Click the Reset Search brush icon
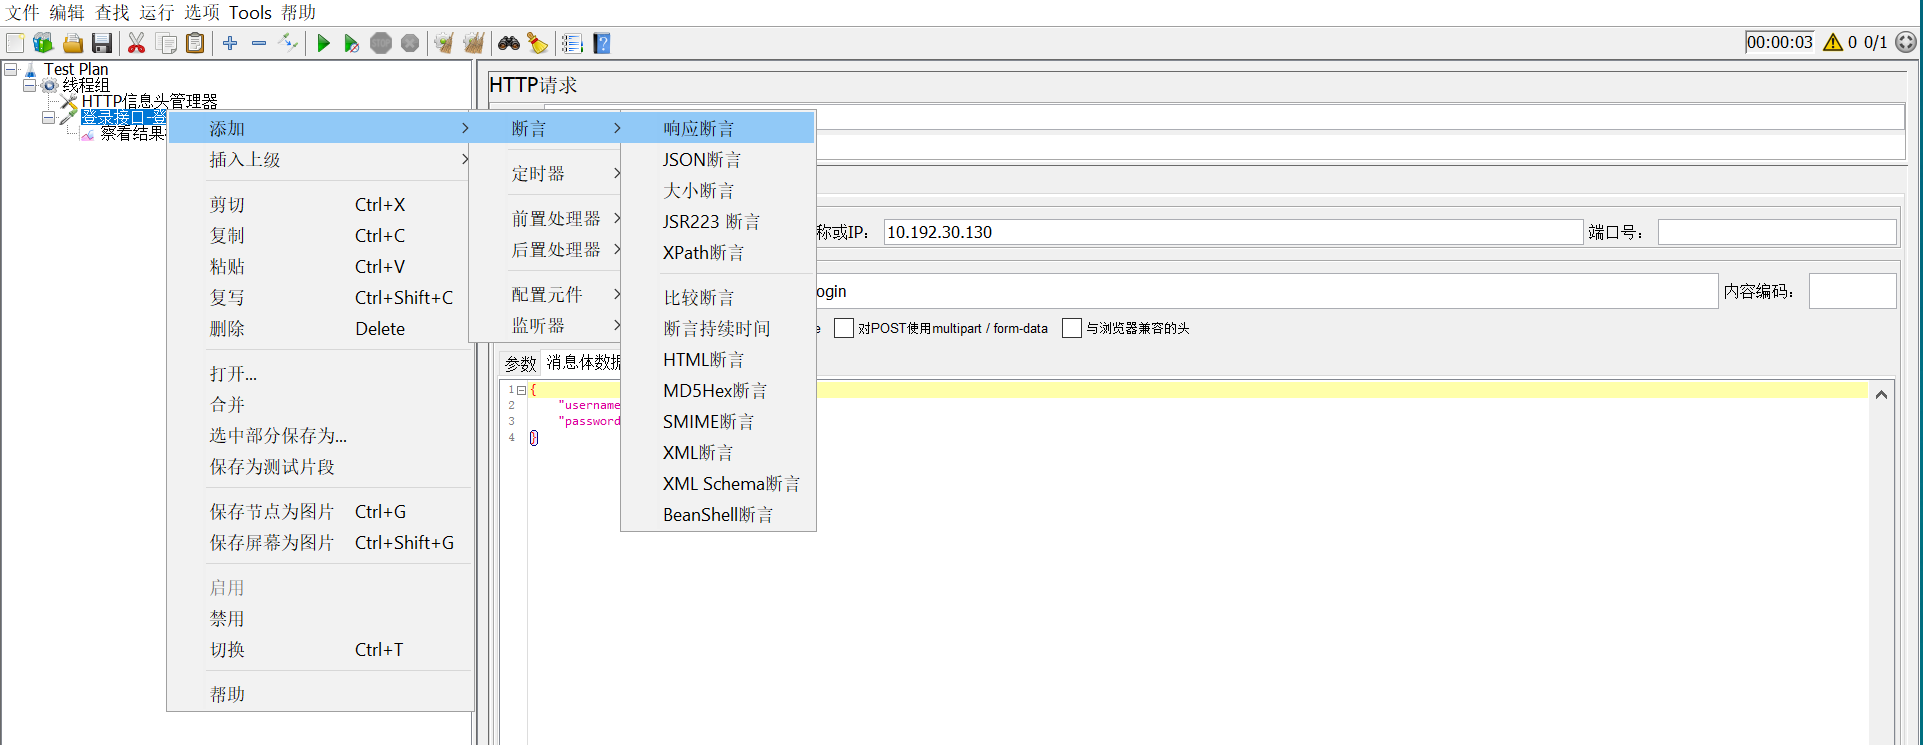This screenshot has width=1923, height=745. click(x=538, y=43)
